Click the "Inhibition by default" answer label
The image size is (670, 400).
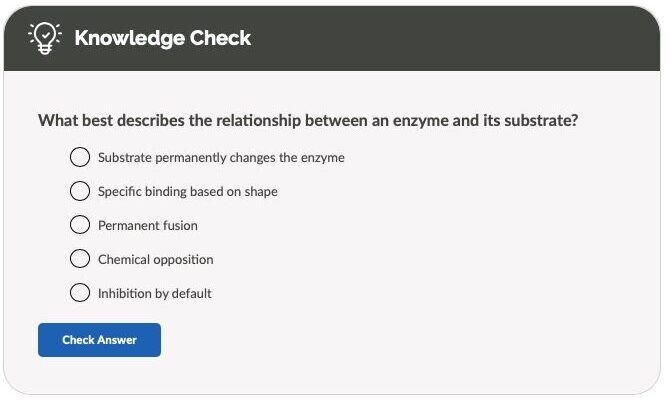[x=154, y=293]
